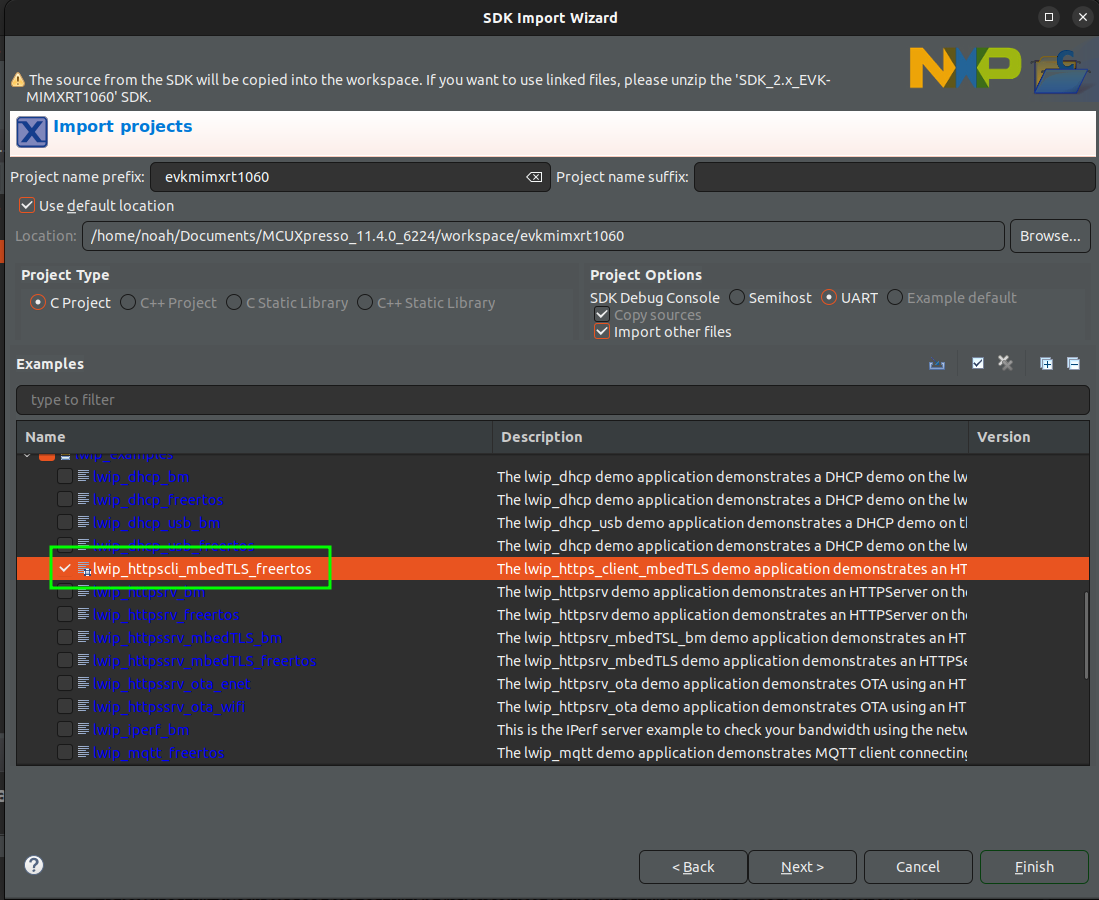Uncheck Use default location checkbox
Screen dimensions: 1099x900
(x=27, y=206)
